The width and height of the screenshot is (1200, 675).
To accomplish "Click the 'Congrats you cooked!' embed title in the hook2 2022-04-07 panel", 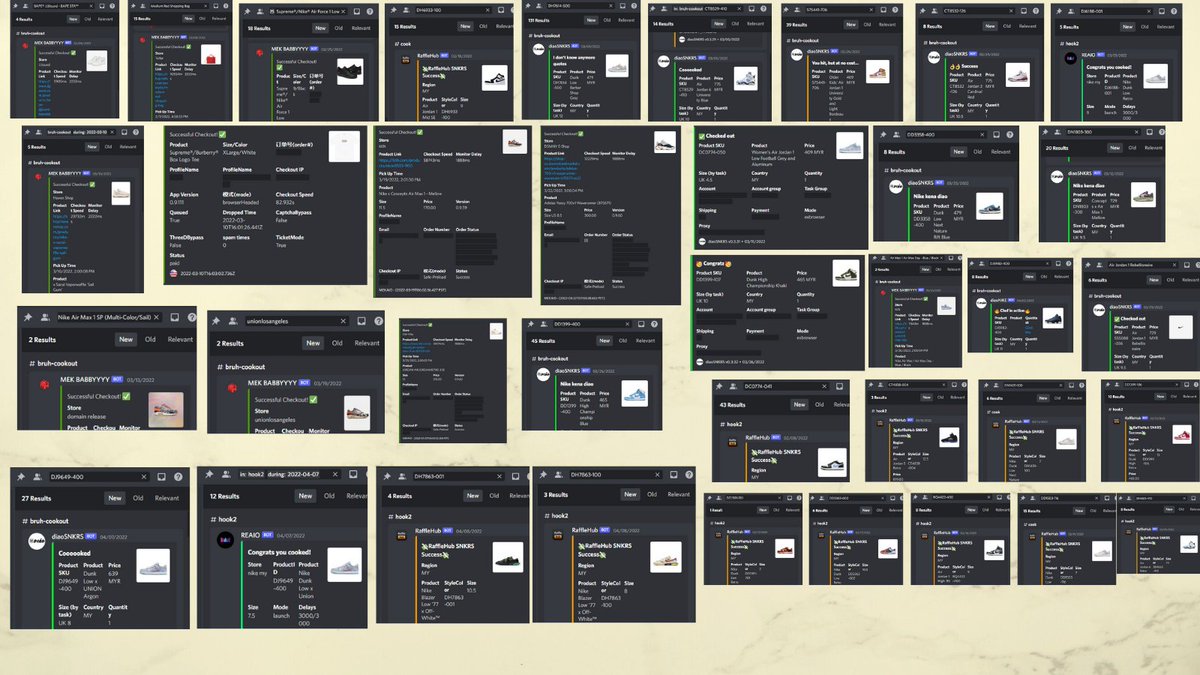I will pos(279,552).
